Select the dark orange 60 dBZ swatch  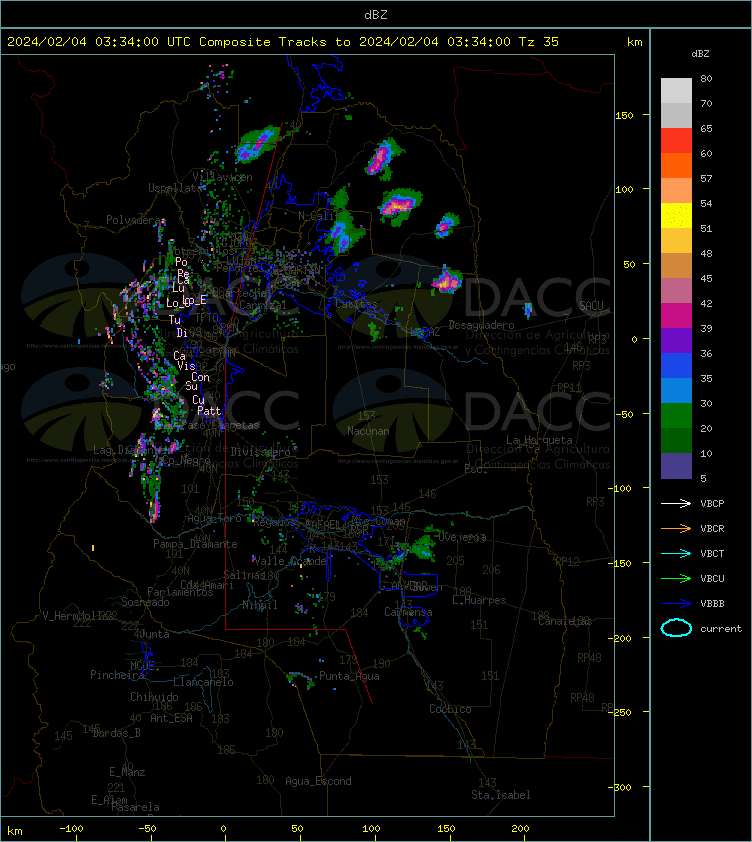click(x=676, y=165)
